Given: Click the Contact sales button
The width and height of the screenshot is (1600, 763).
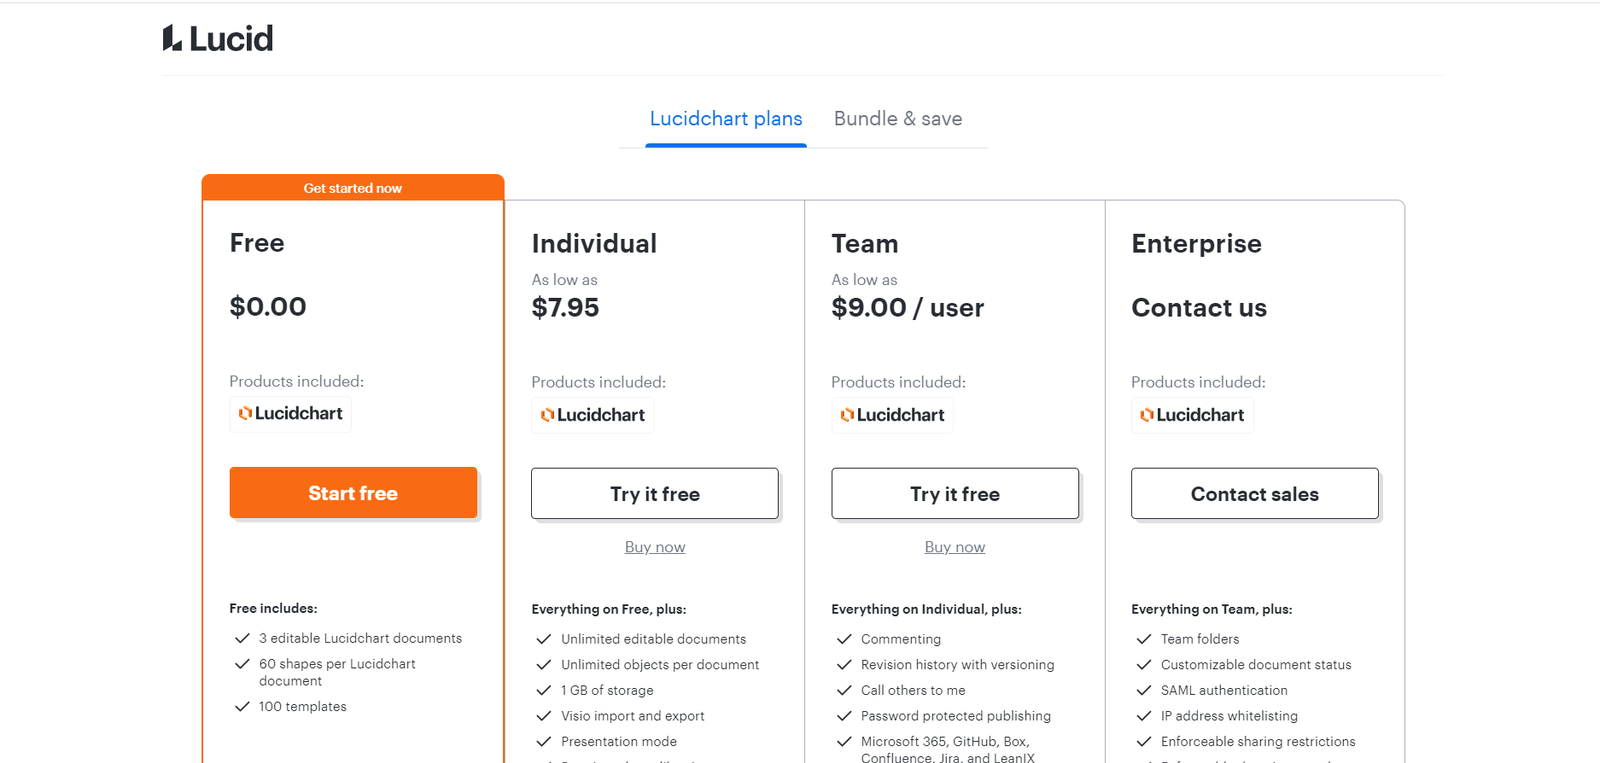Looking at the screenshot, I should click(x=1255, y=494).
